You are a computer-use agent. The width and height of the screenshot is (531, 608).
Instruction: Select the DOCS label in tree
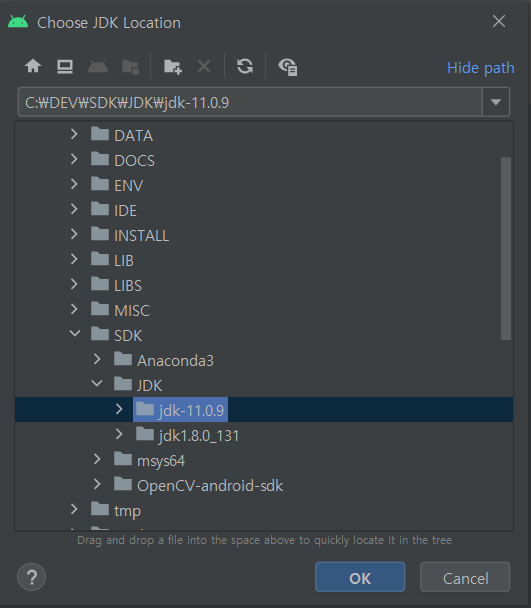pos(134,161)
